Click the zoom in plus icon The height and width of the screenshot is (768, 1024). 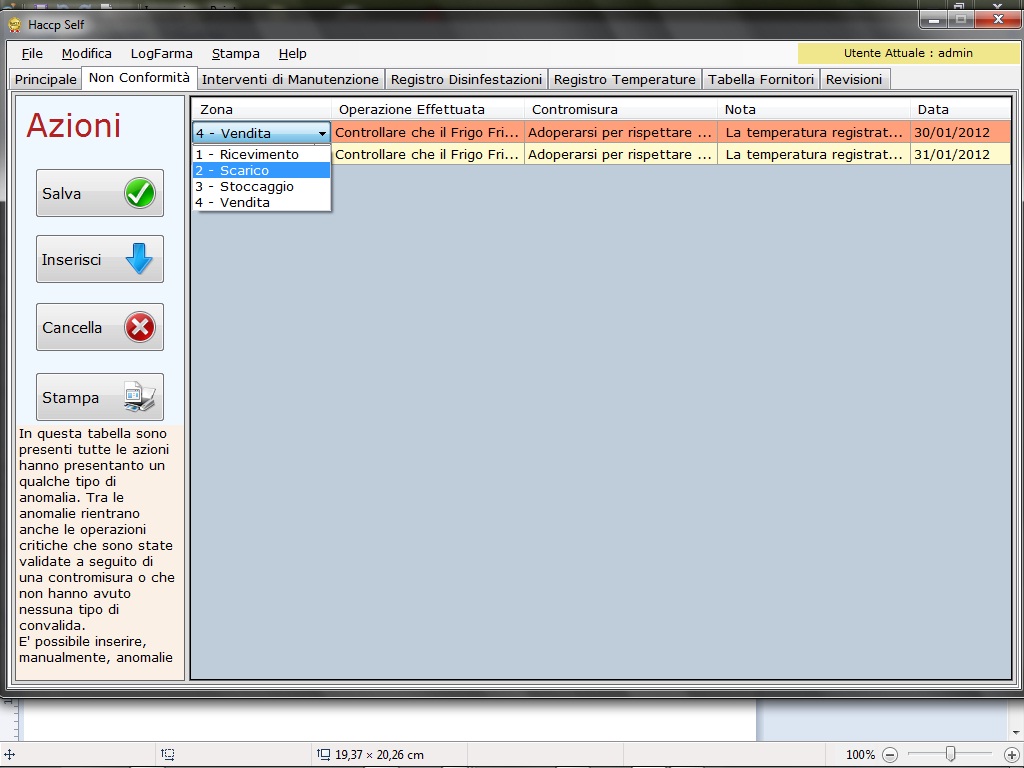tap(1012, 755)
